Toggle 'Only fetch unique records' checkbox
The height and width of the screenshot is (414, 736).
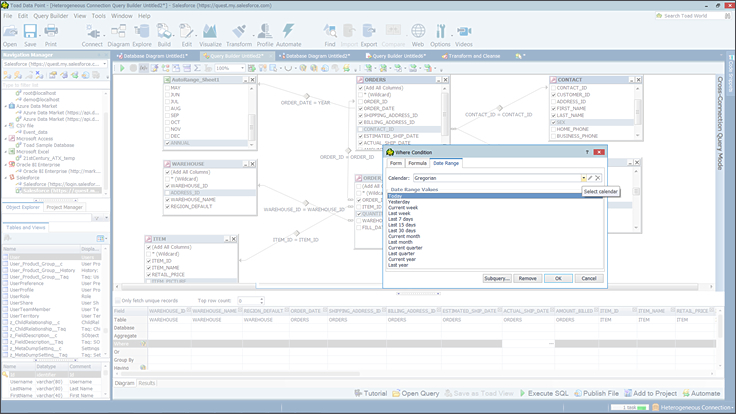[x=116, y=300]
